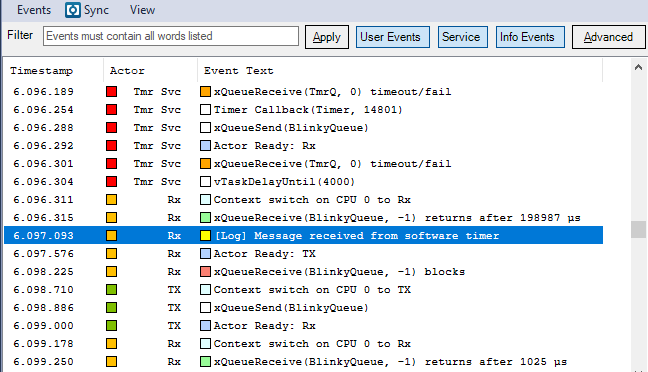
Task: Click green icon for returns after 198987 µs
Action: (x=205, y=217)
